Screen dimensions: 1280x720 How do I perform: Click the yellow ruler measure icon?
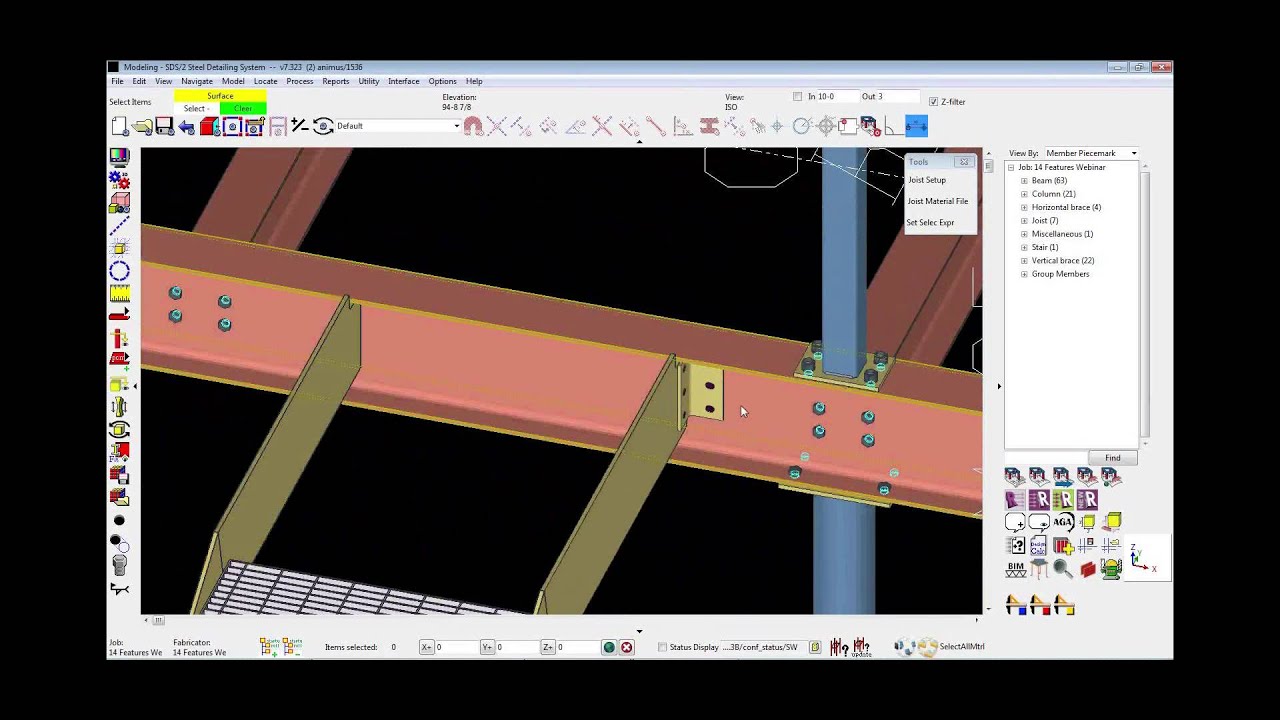click(119, 294)
